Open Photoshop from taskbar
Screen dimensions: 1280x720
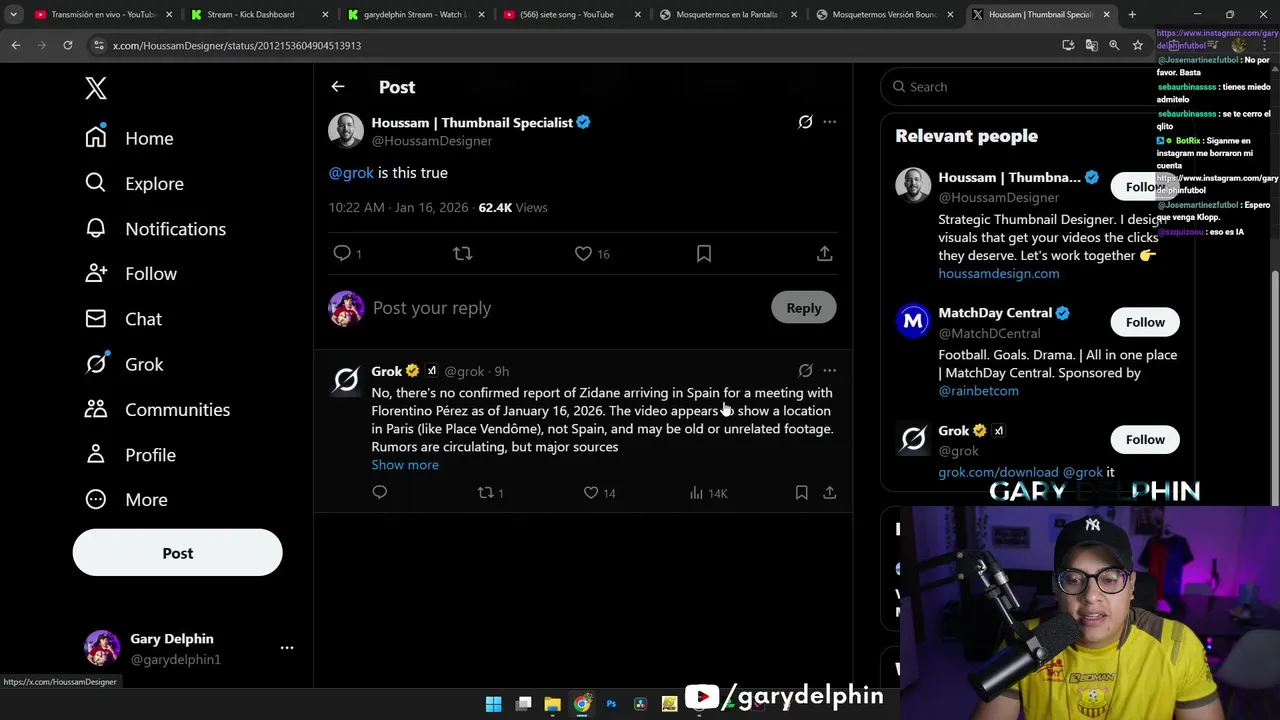click(611, 704)
